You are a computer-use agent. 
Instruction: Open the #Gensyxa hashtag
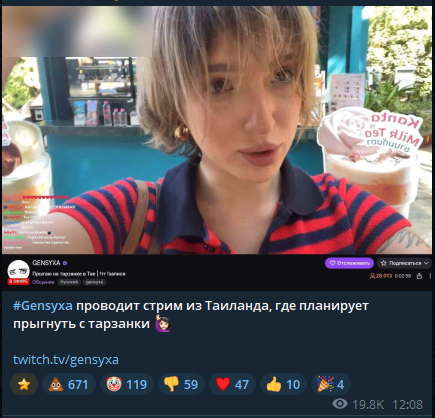(x=43, y=306)
